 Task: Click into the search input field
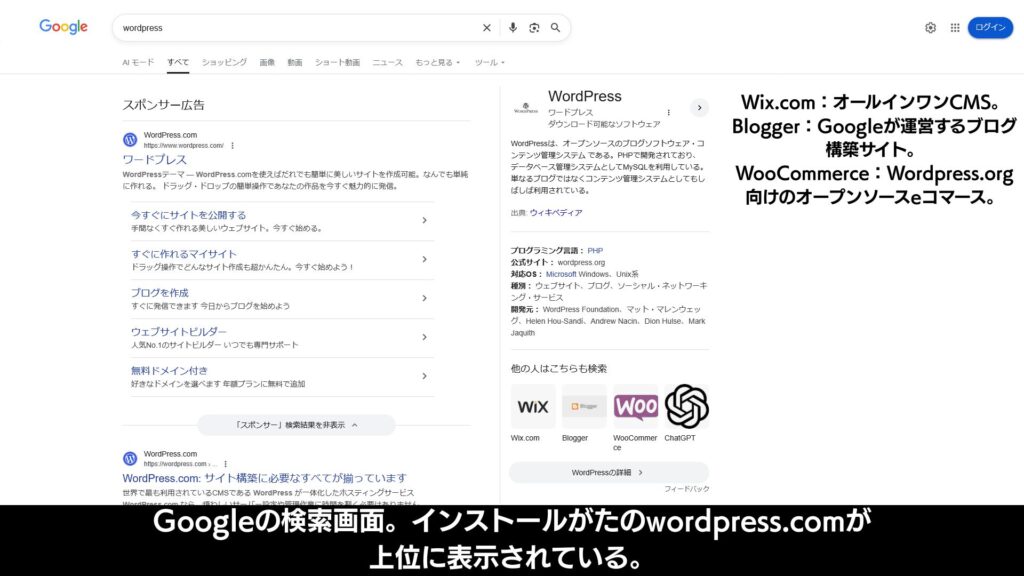click(x=290, y=28)
